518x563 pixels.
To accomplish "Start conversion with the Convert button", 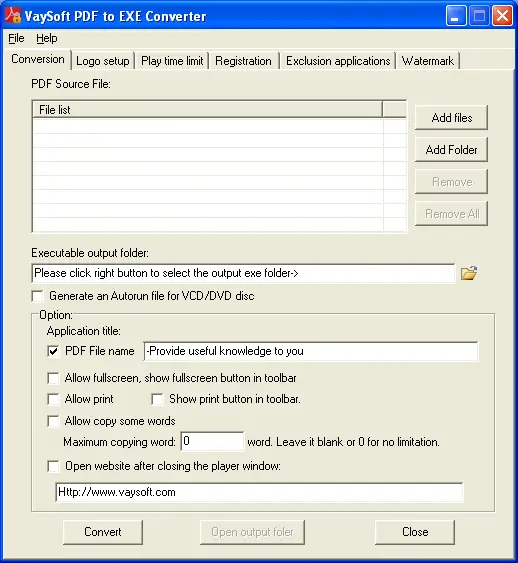I will (103, 532).
